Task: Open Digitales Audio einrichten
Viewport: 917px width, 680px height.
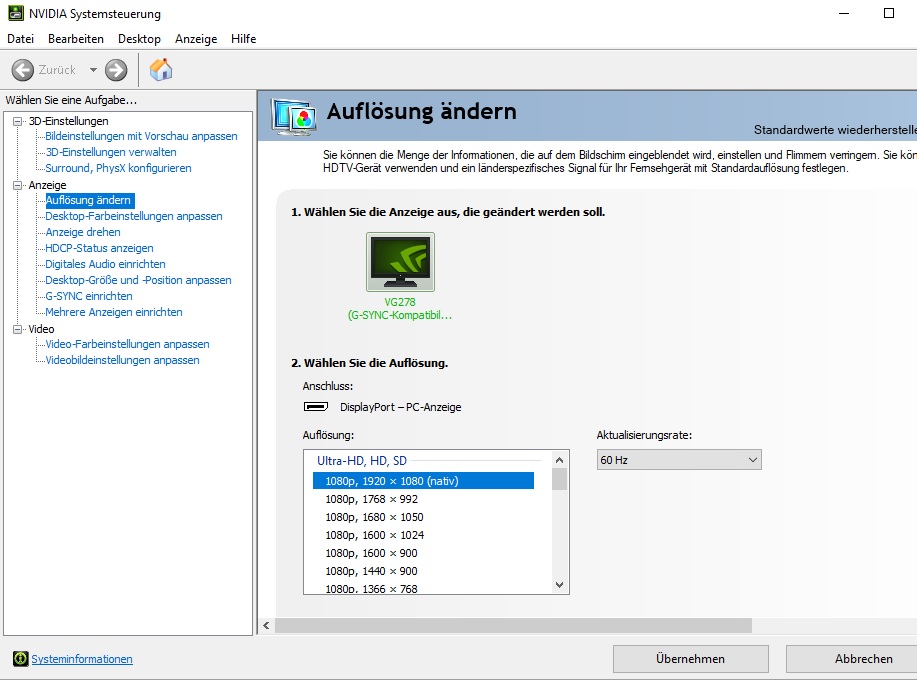Action: 105,264
